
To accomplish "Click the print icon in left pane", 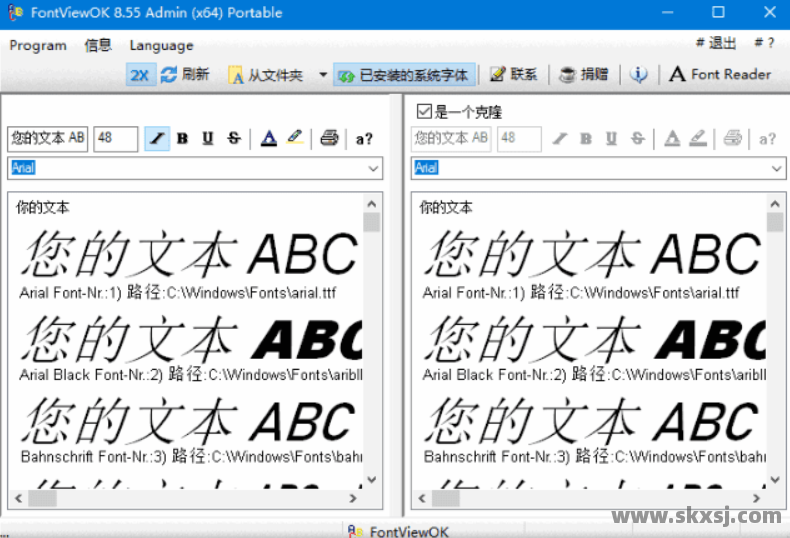I will [330, 139].
